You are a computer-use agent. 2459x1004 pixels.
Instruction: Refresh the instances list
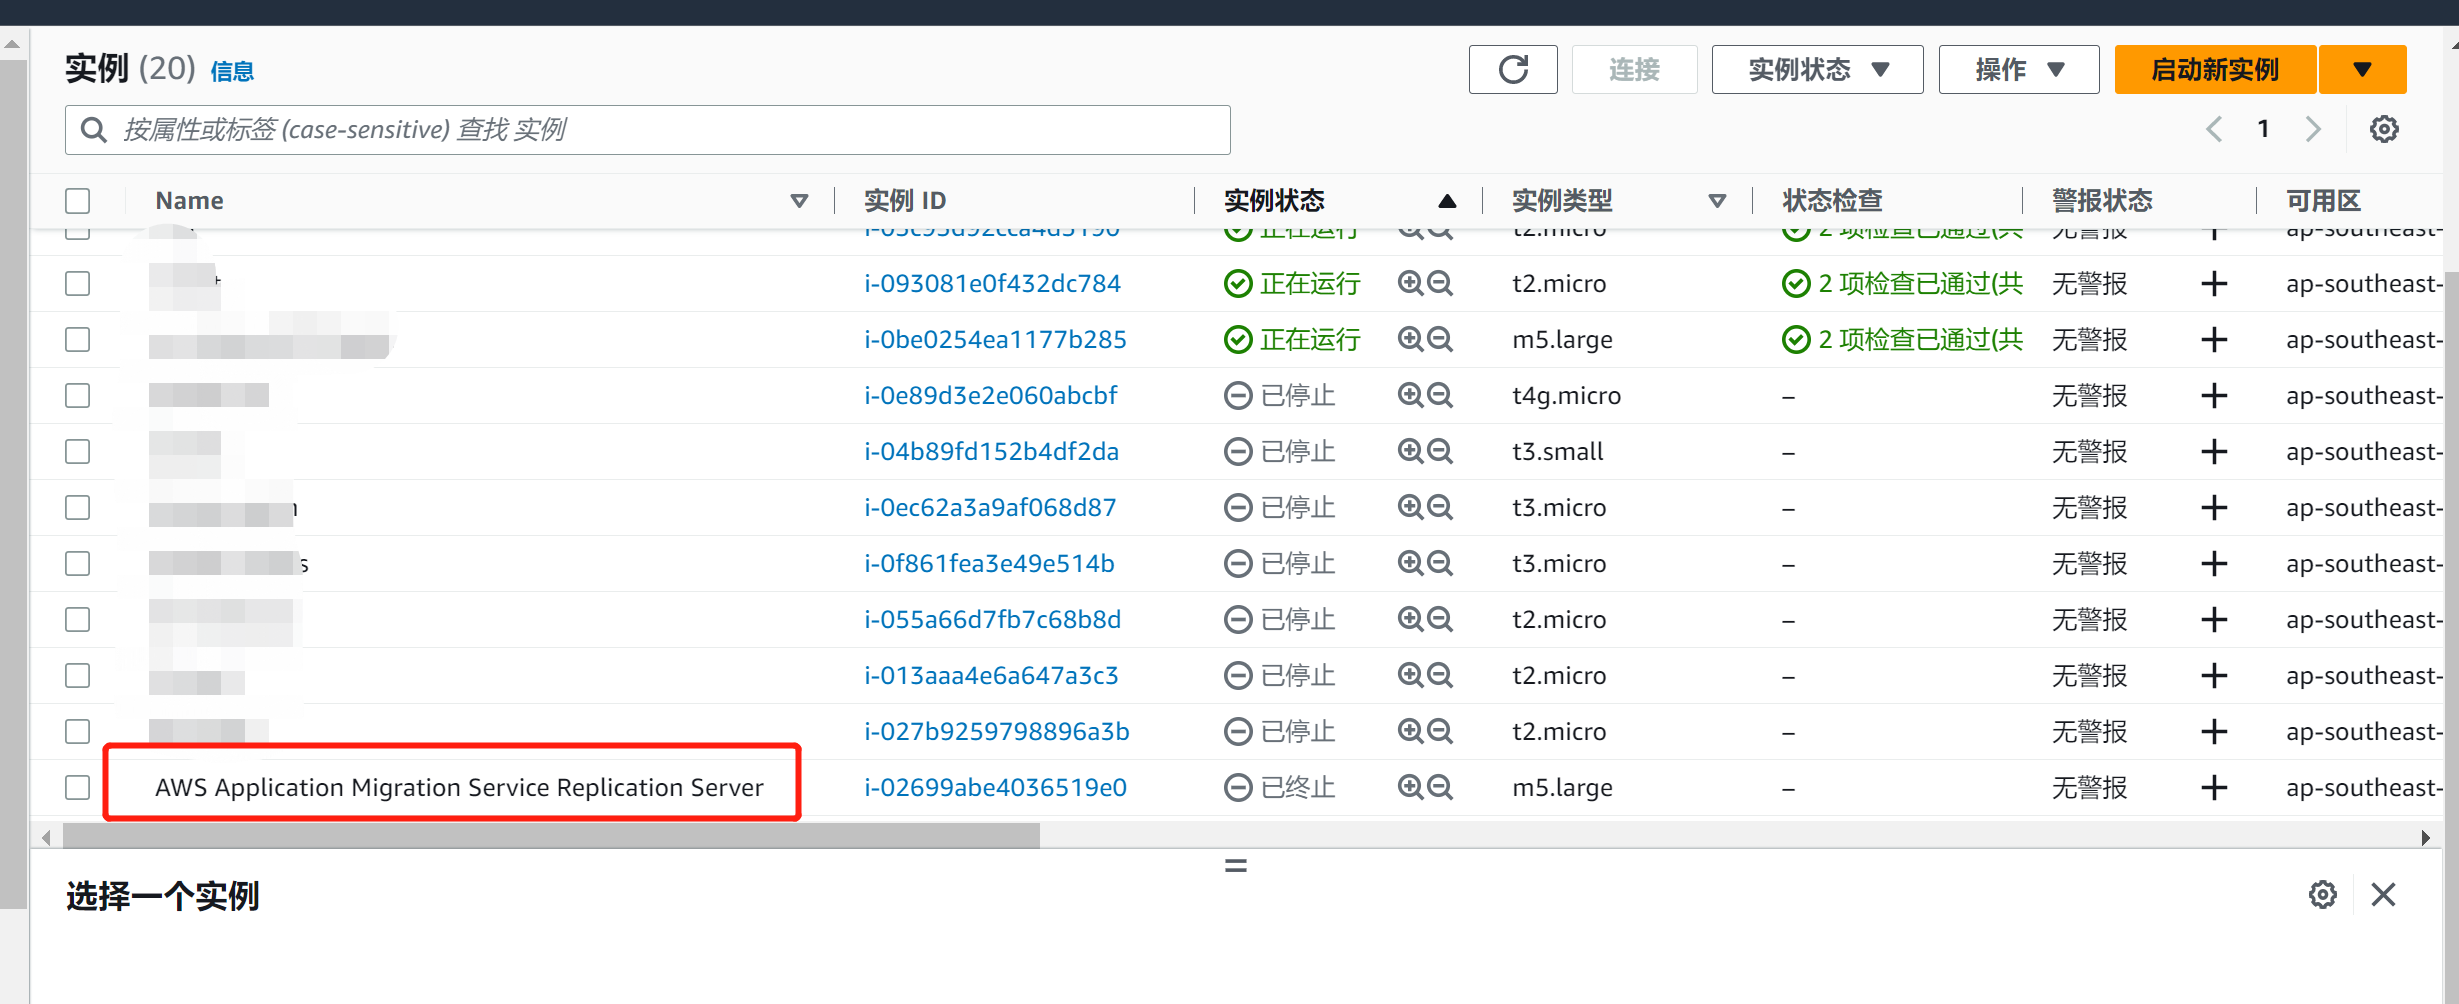click(1513, 70)
